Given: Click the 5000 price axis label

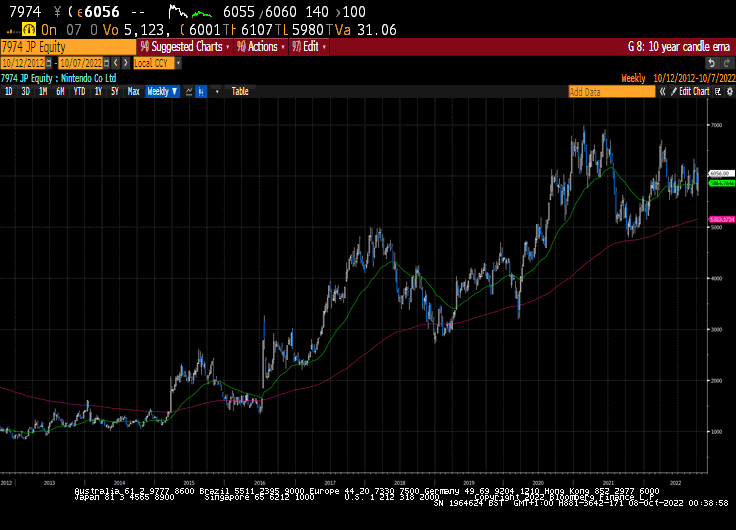Looking at the screenshot, I should [x=716, y=227].
